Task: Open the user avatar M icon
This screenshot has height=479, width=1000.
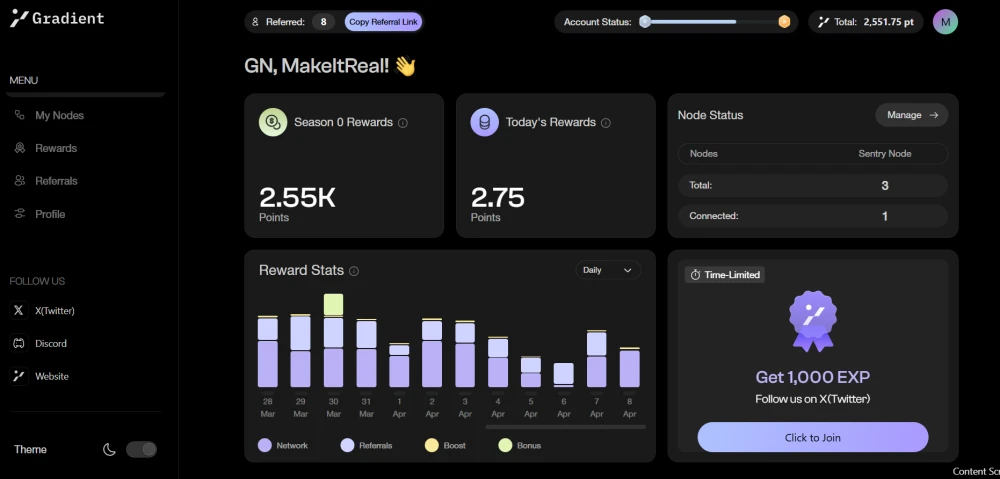Action: 945,22
